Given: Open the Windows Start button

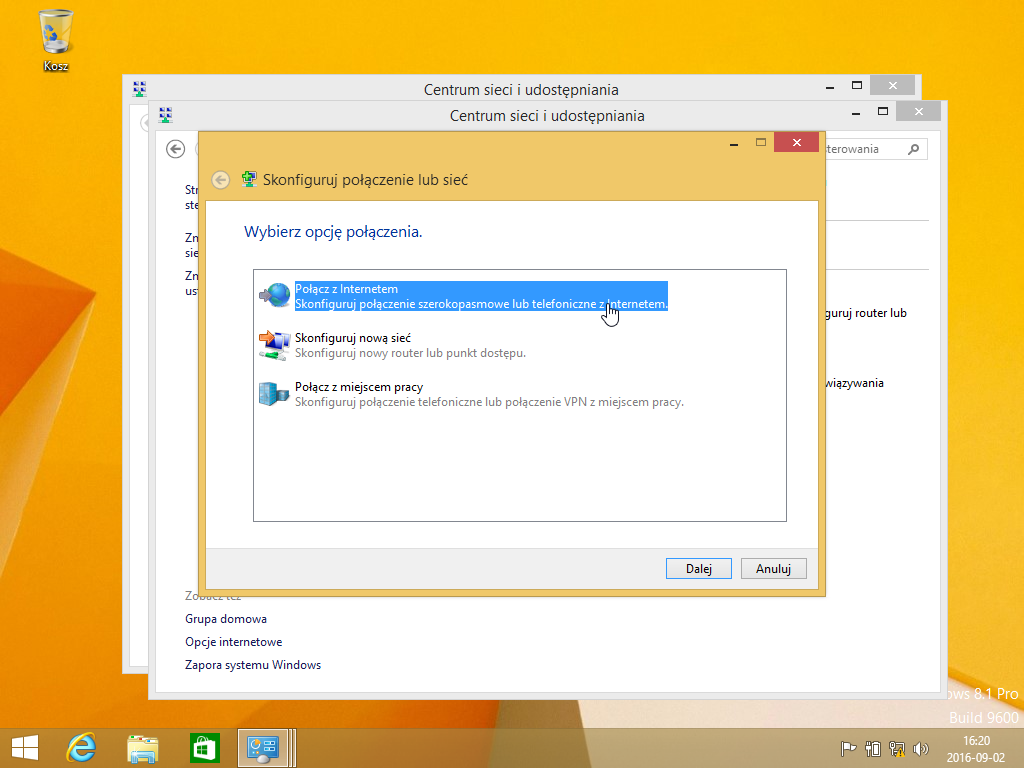Looking at the screenshot, I should 25,748.
